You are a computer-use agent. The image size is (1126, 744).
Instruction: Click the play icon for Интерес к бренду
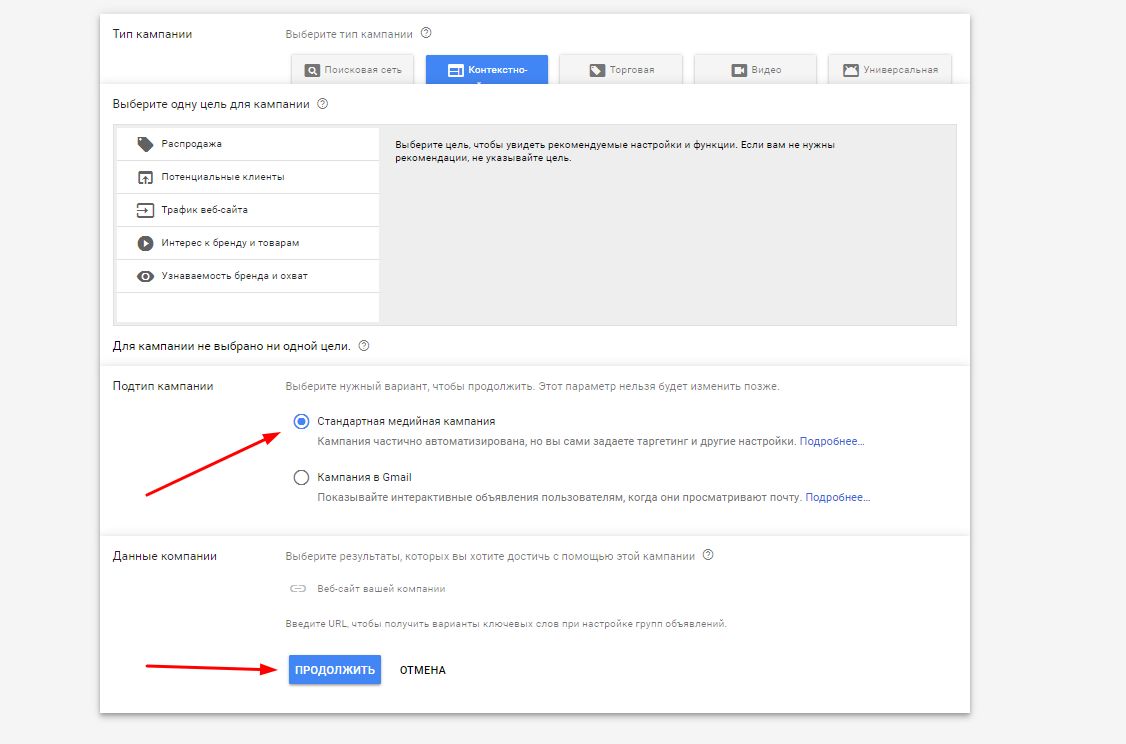(145, 243)
